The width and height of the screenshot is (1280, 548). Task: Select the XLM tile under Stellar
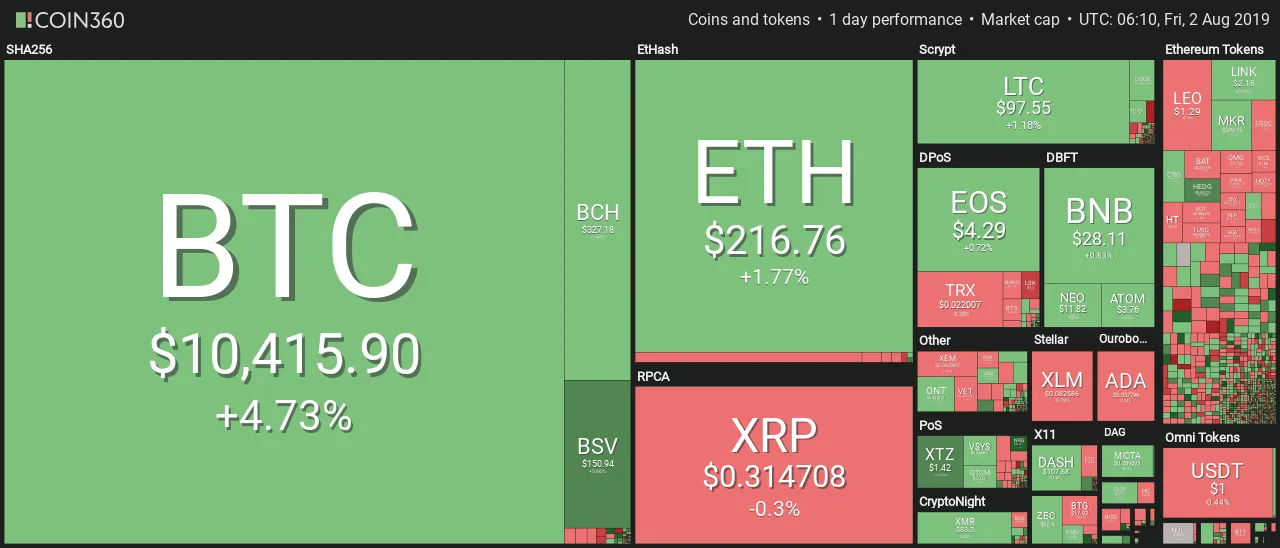coord(1062,385)
